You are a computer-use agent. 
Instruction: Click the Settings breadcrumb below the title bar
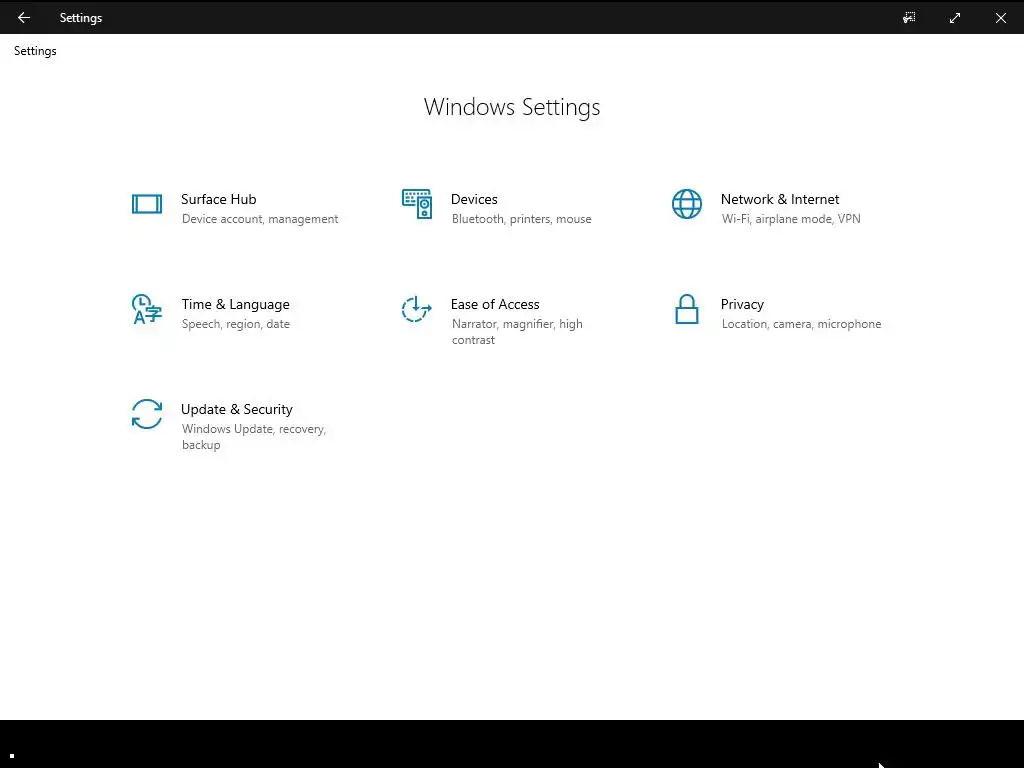pyautogui.click(x=35, y=51)
